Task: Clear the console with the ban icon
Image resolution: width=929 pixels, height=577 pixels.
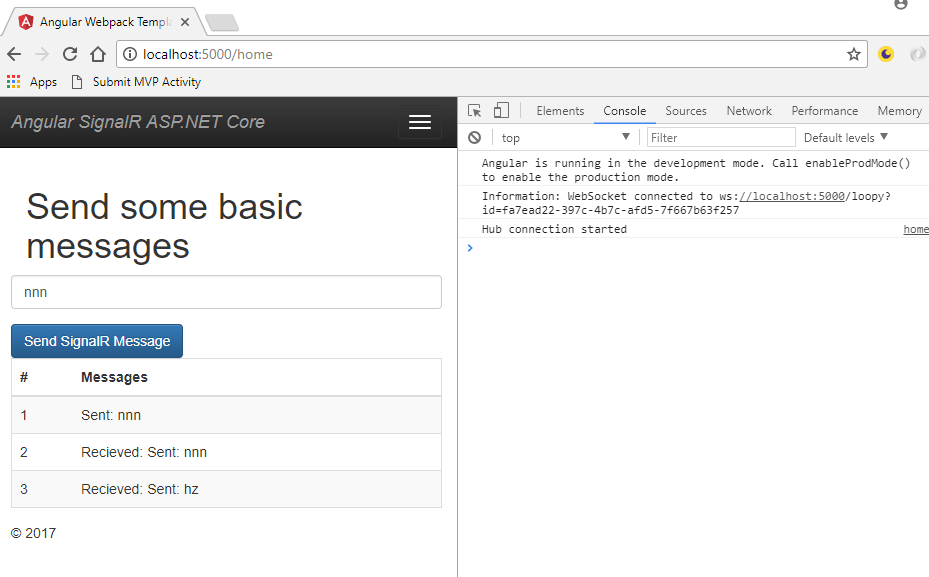Action: pos(474,138)
